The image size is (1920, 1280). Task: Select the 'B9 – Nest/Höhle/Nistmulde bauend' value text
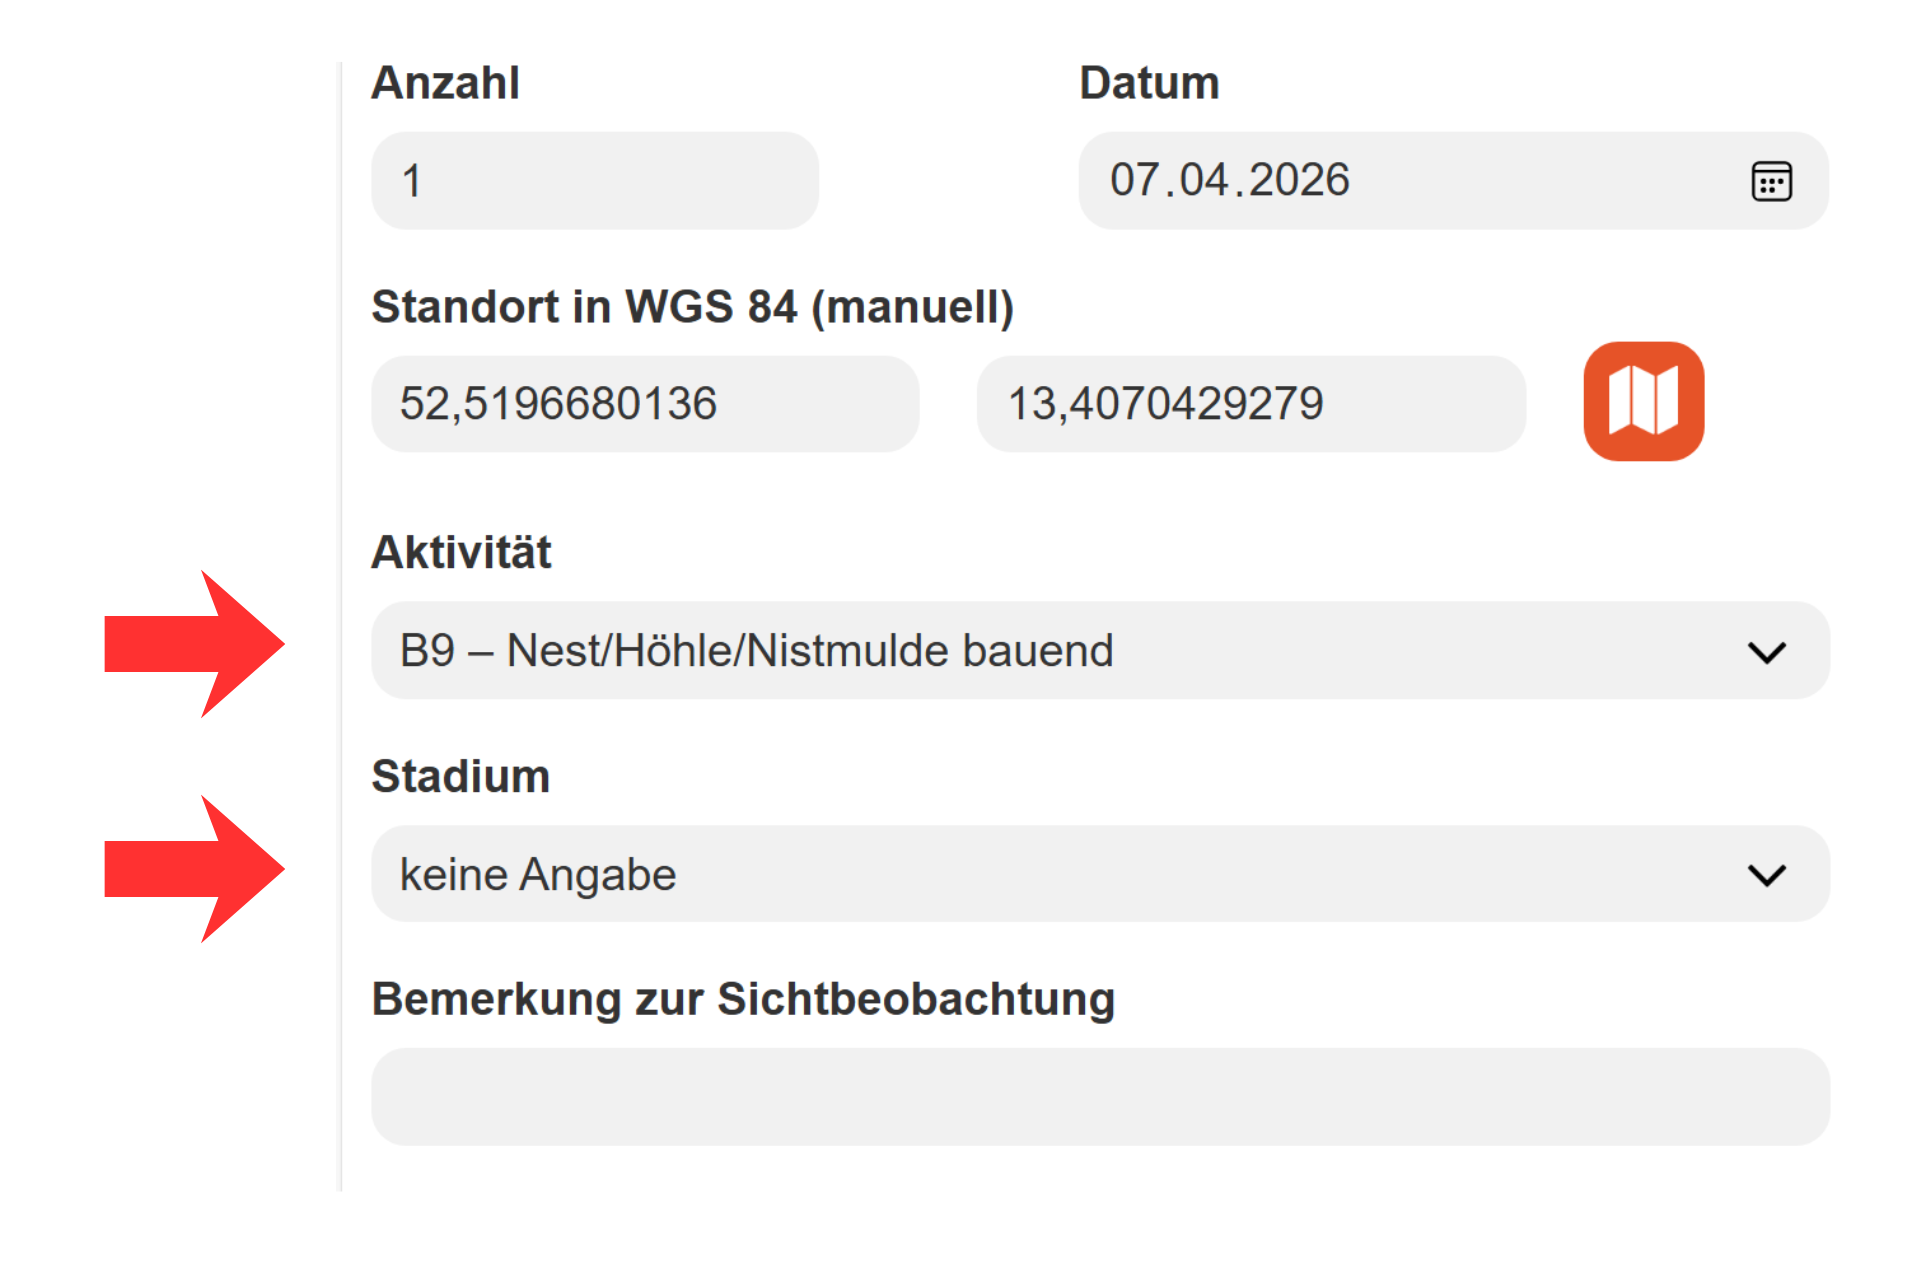756,651
